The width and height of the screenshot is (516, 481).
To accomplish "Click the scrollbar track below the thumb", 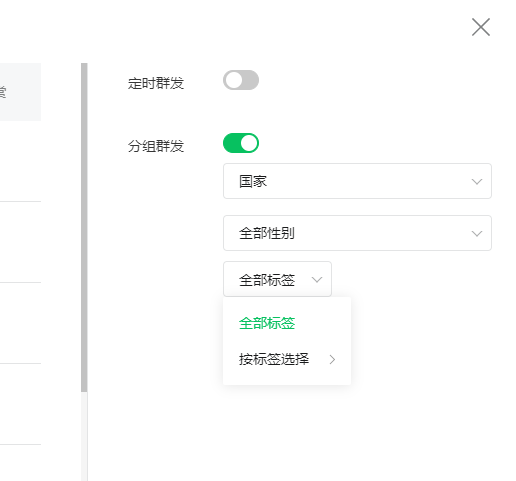I will 84,437.
